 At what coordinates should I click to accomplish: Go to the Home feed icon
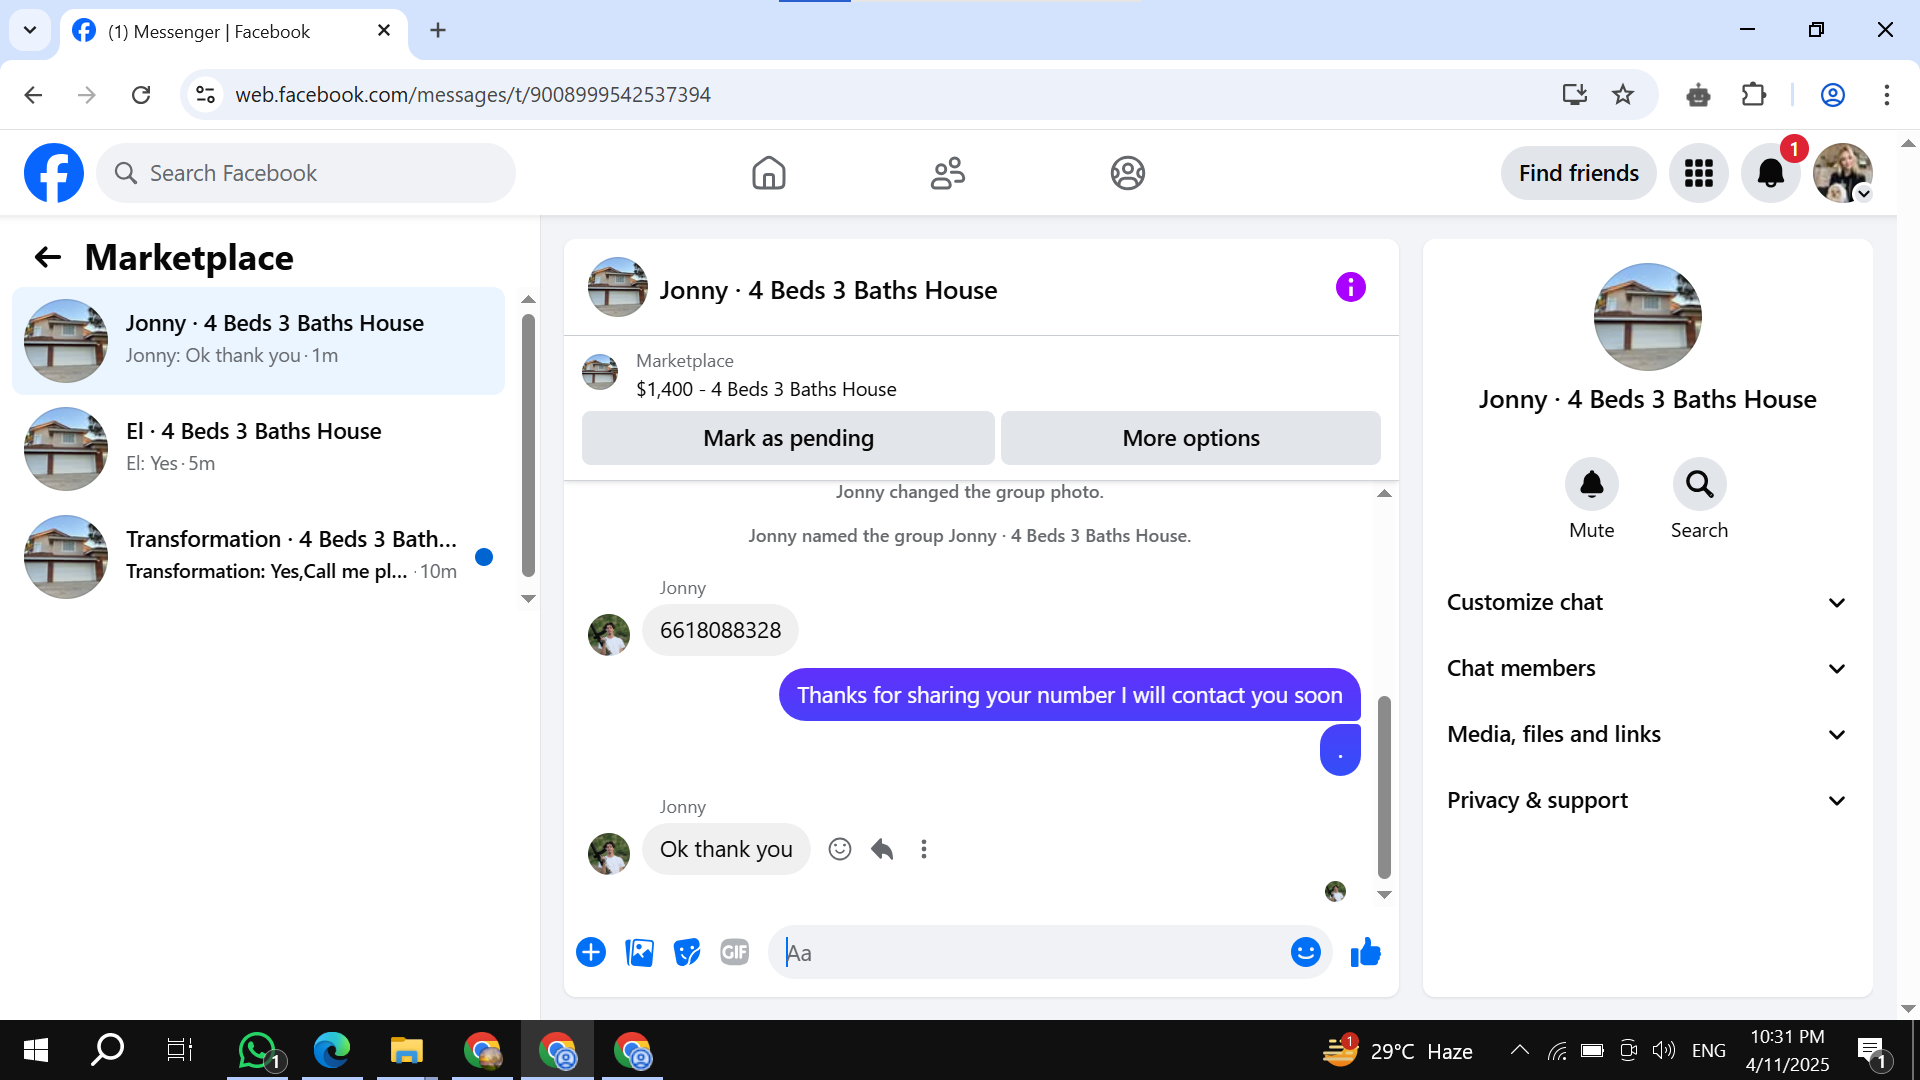tap(768, 173)
